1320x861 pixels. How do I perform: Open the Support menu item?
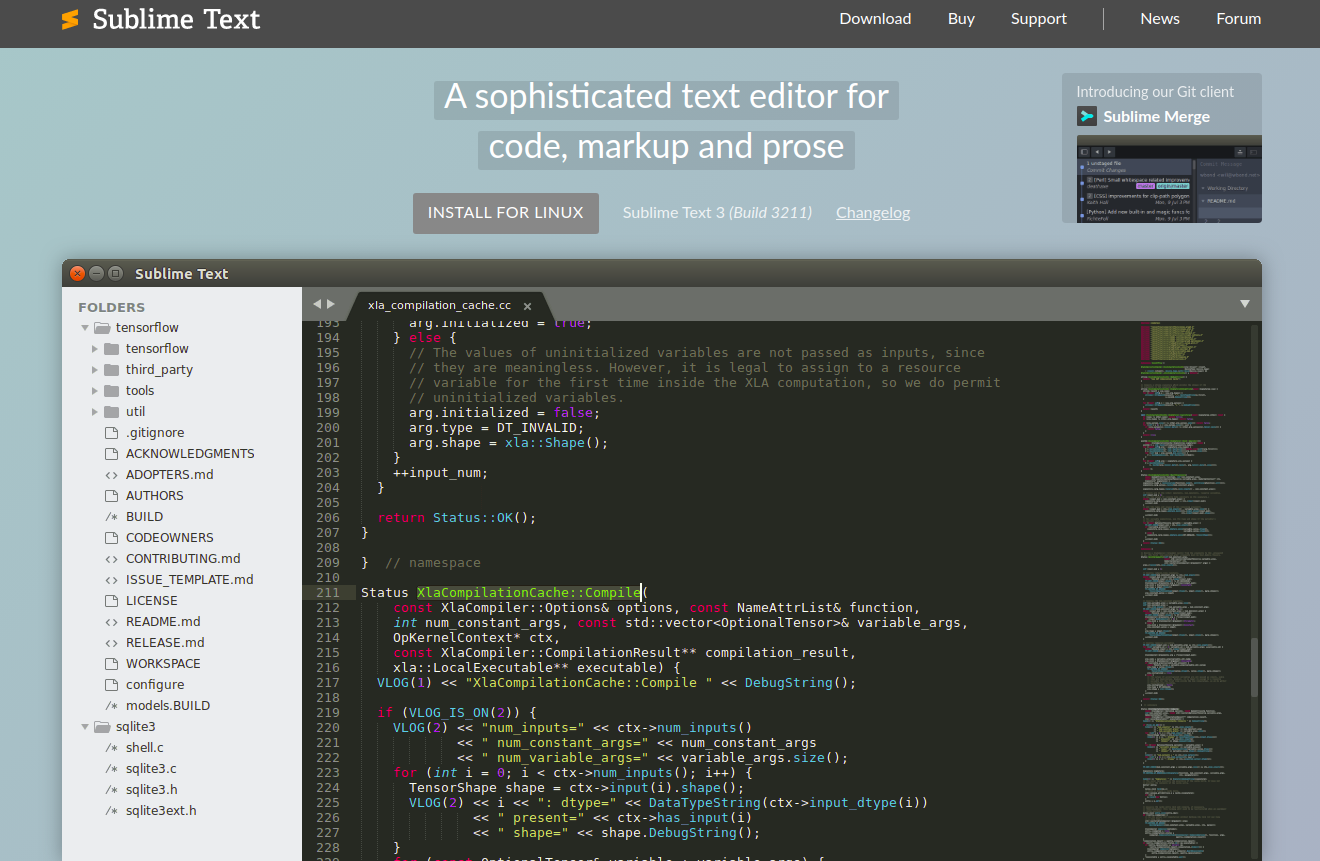tap(1038, 18)
